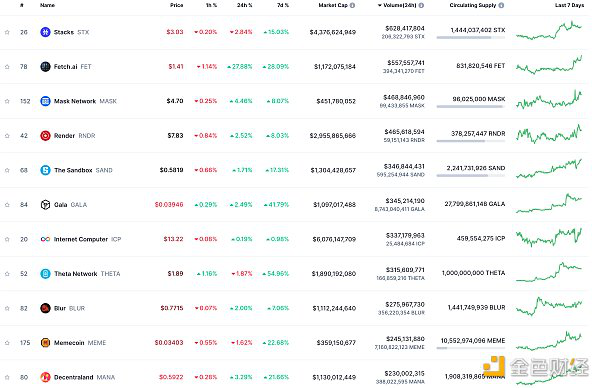Click the Internet Computer infinity icon
This screenshot has height=388, width=600.
click(x=45, y=239)
